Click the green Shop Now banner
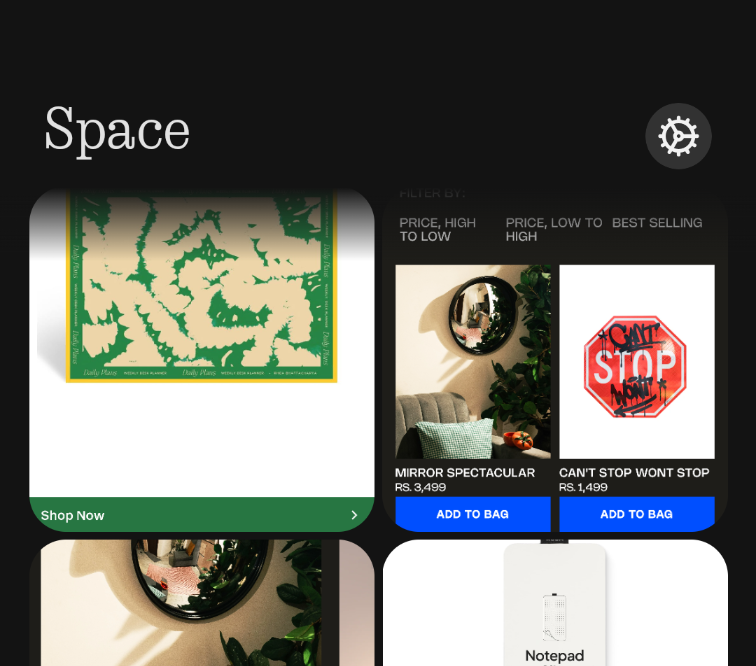The image size is (756, 666). (x=202, y=515)
